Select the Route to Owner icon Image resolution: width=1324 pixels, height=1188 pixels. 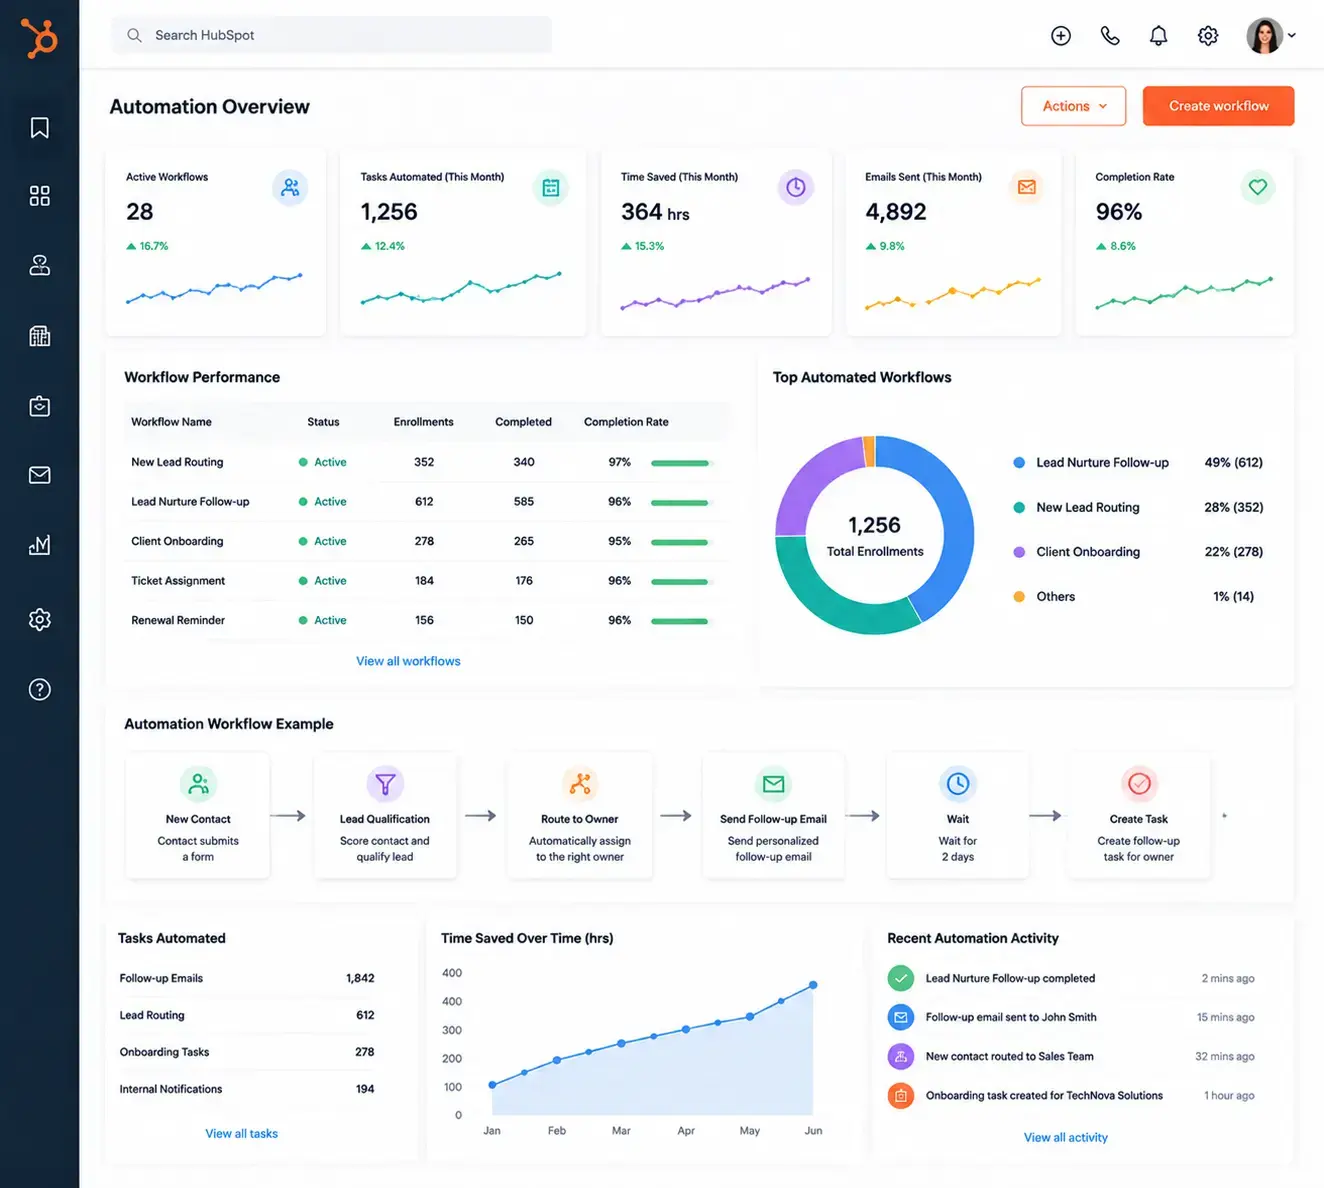coord(580,784)
